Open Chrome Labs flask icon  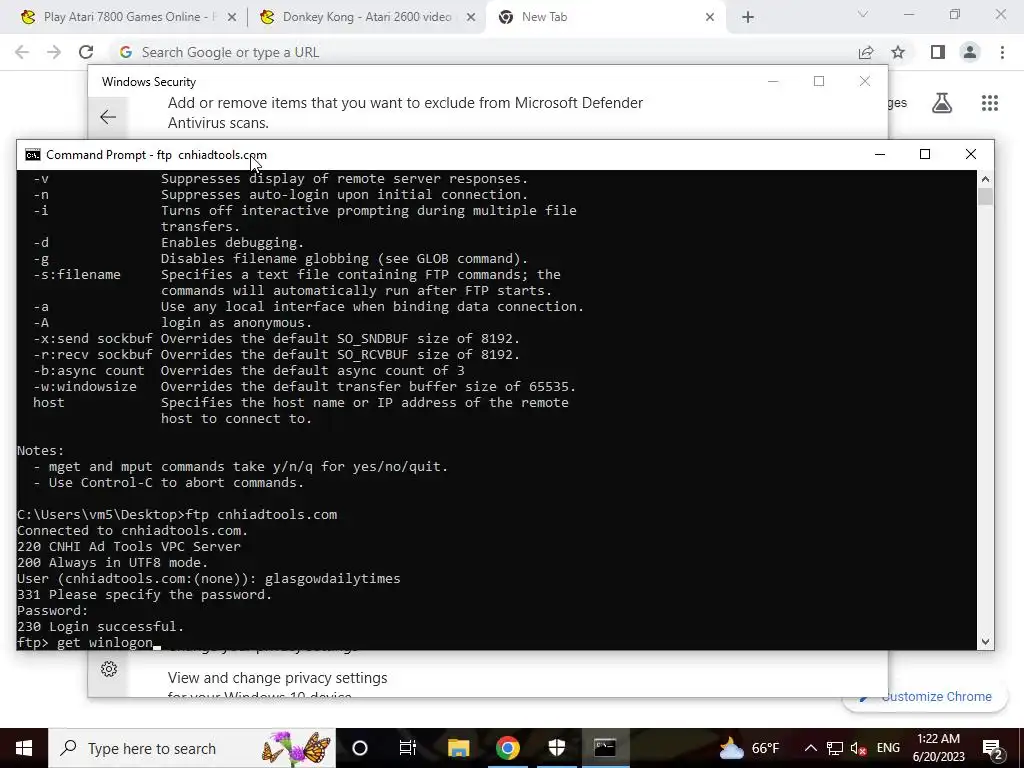(942, 103)
